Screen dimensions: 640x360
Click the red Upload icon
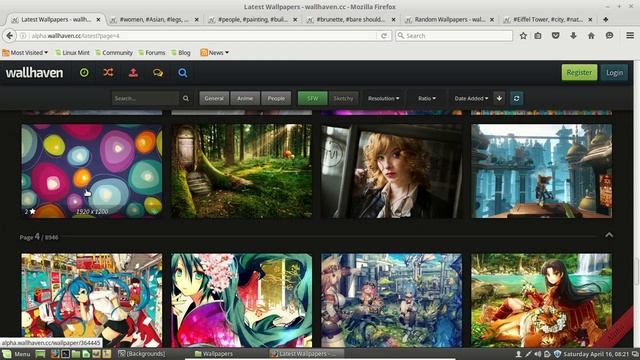click(x=133, y=73)
